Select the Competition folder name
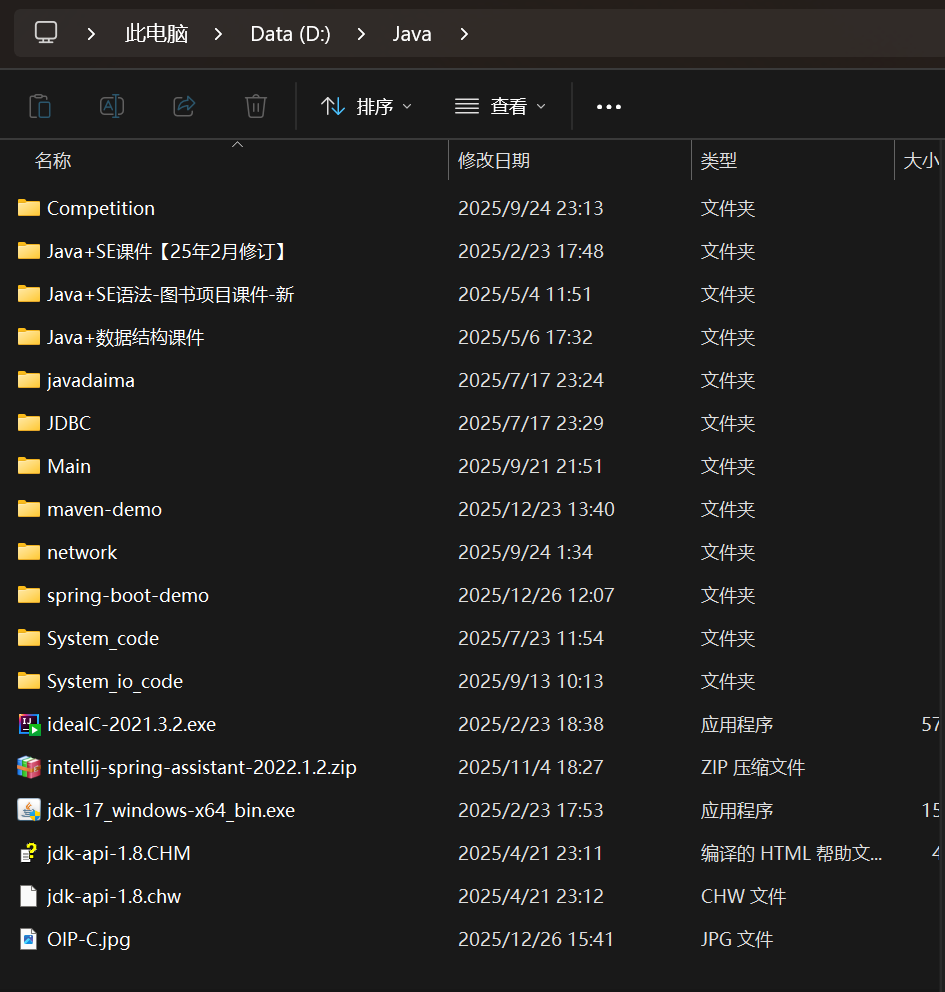This screenshot has height=992, width=945. pos(101,208)
